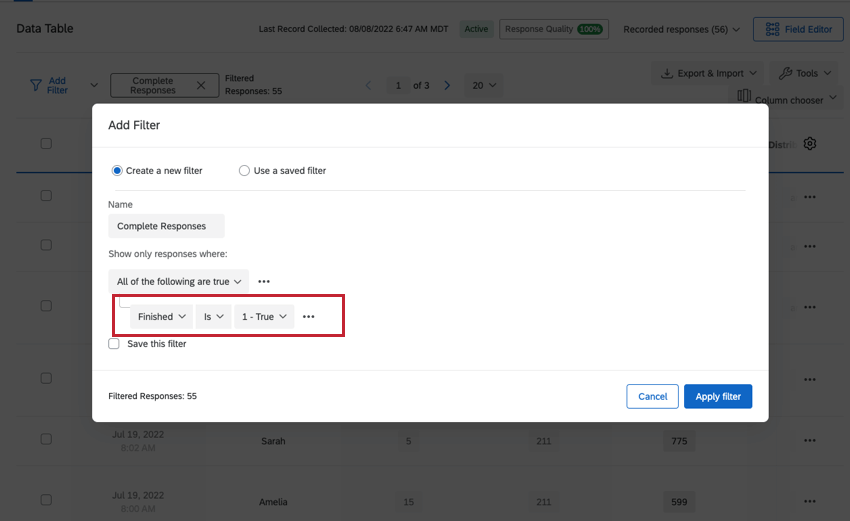Open row actions for Sarah's response
Viewport: 850px width, 521px height.
[x=810, y=441]
